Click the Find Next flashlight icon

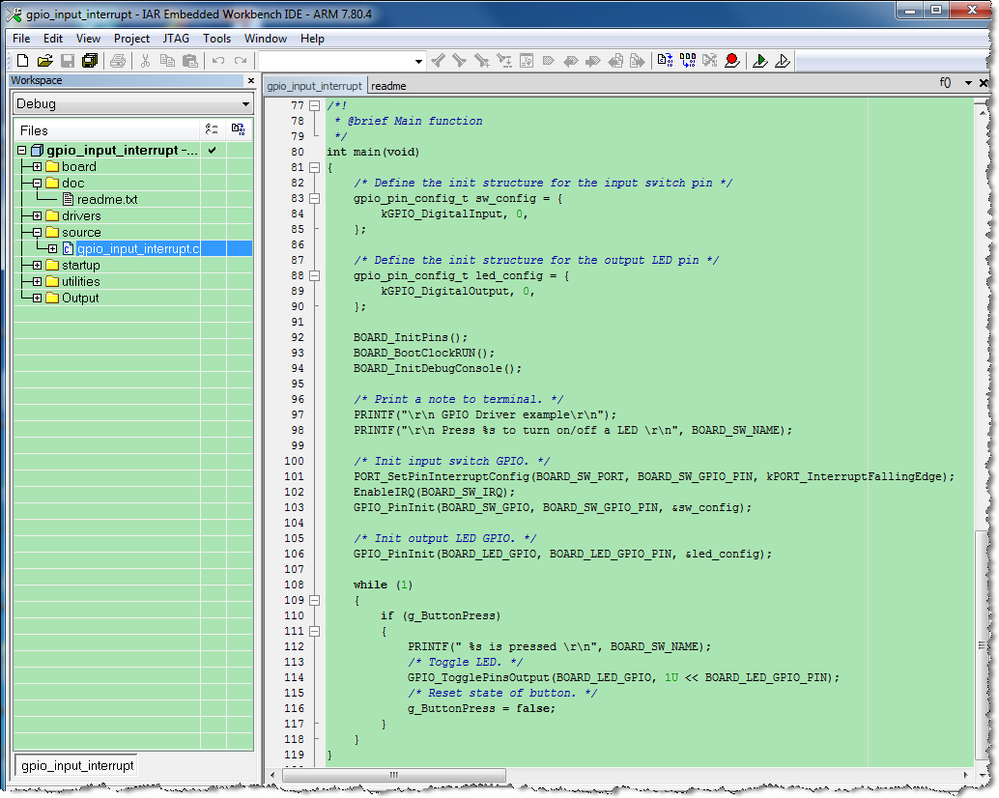(459, 61)
